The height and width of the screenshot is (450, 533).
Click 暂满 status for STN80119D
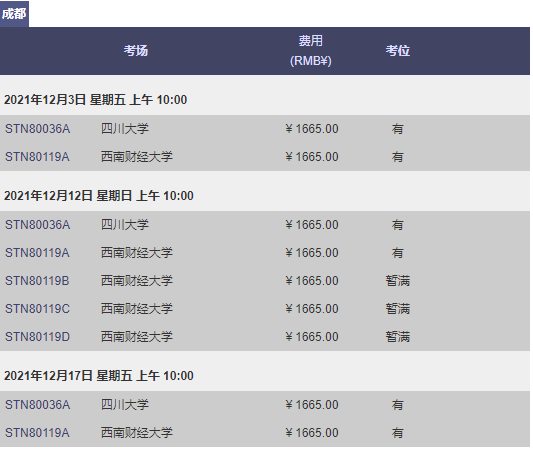(397, 336)
